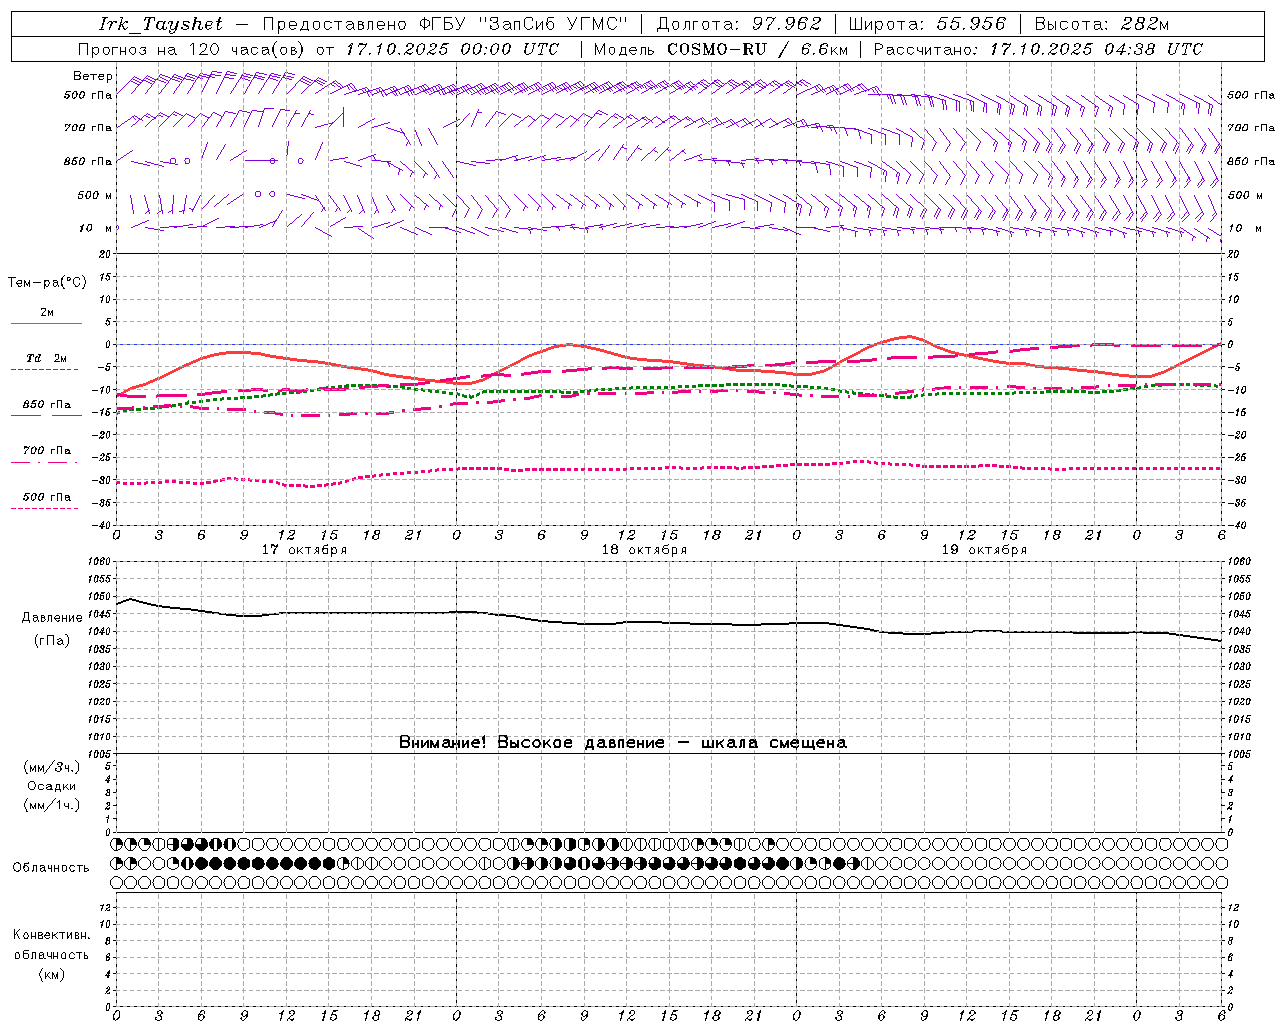Click the Модель COSMO-RU / 6.6км label
The width and height of the screenshot is (1280, 1024).
(720, 49)
